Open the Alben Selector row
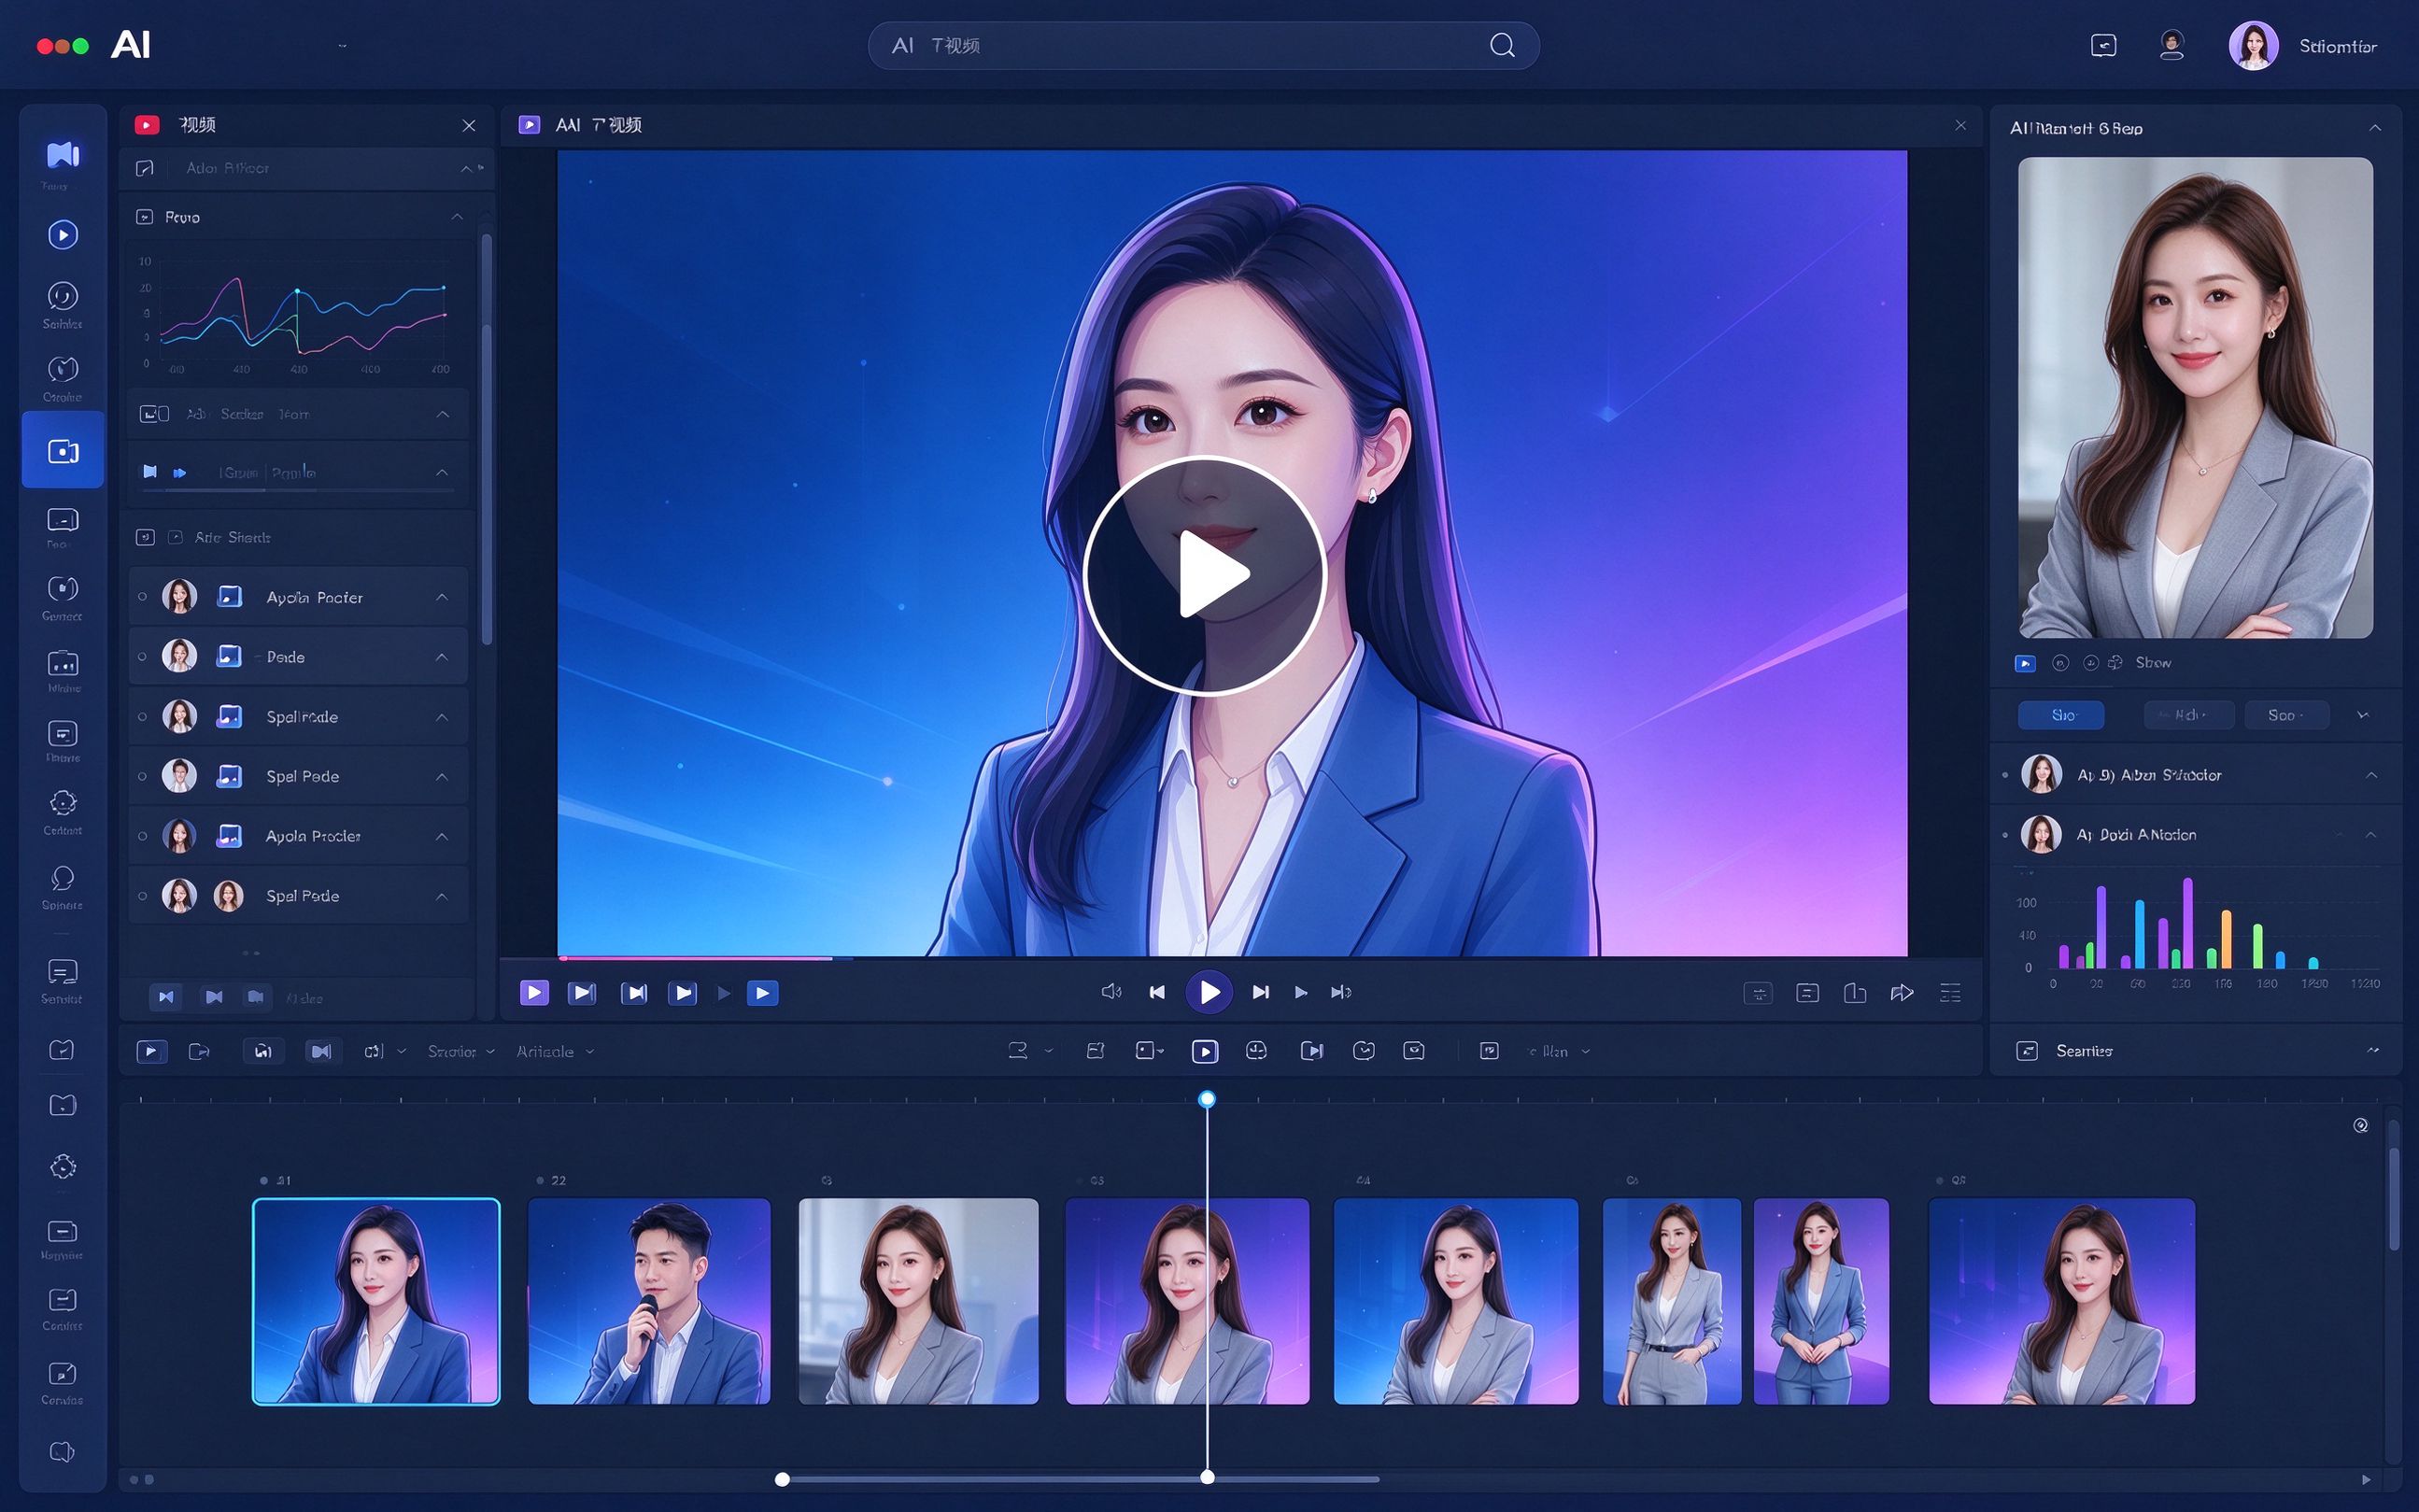Viewport: 2419px width, 1512px height. (x=2195, y=775)
